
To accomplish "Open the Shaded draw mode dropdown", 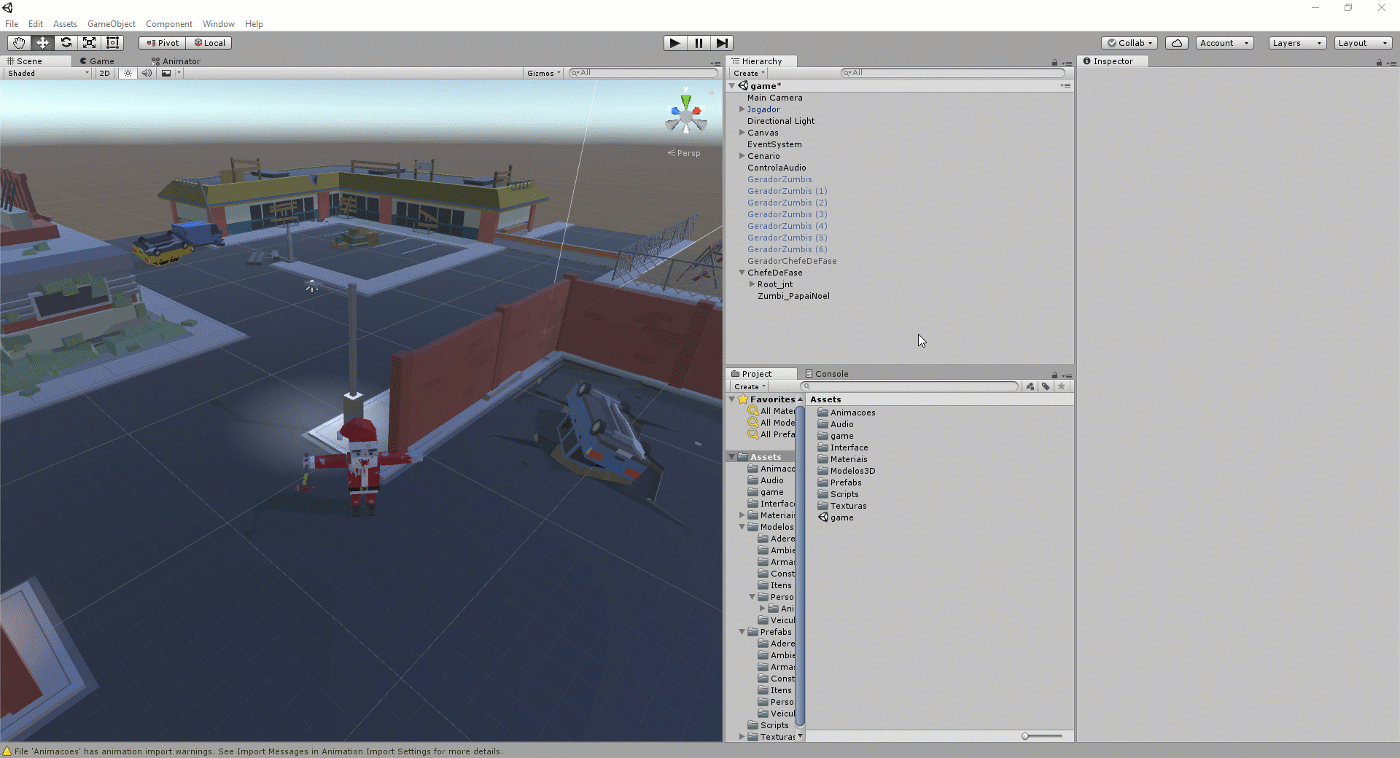I will click(47, 73).
